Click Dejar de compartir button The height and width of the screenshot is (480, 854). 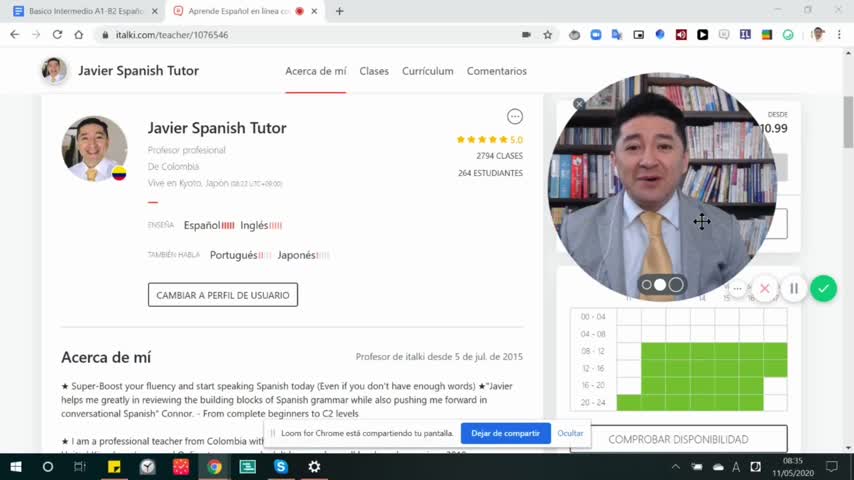[x=505, y=433]
